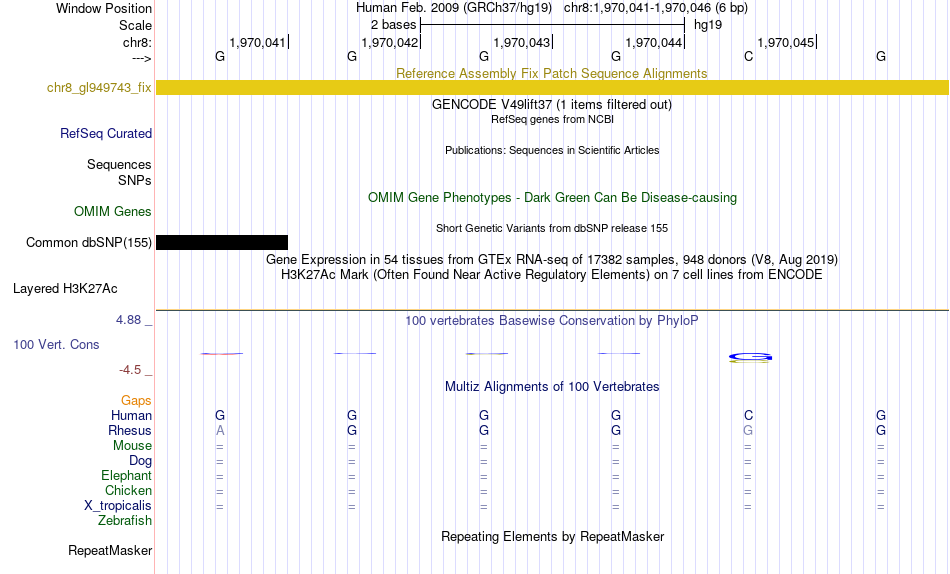950x574 pixels.
Task: Click the yellow chr8_gl949743_fix alignment bar
Action: point(552,87)
